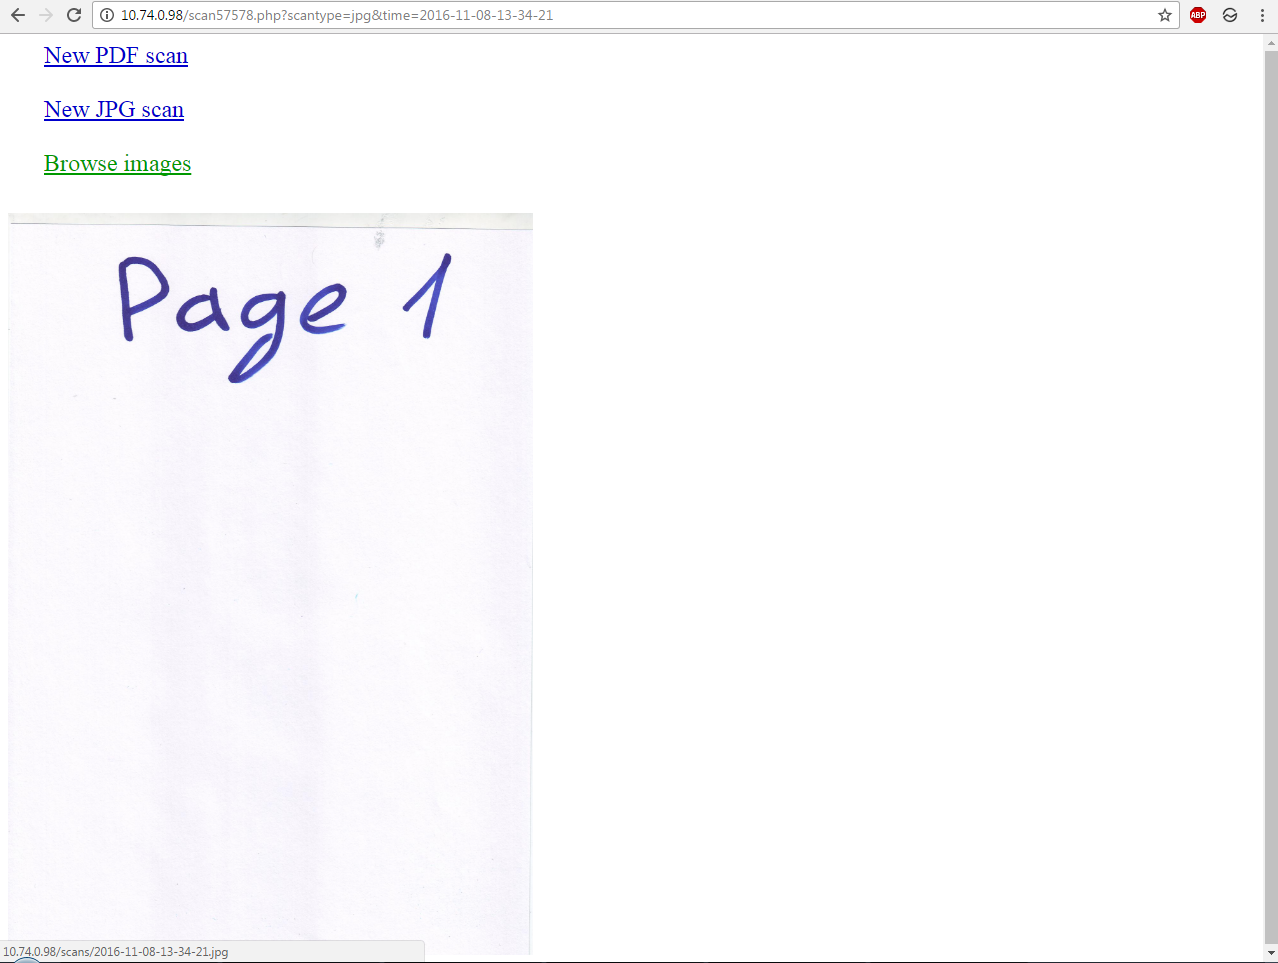The image size is (1278, 963).
Task: Start a New JPG scan
Action: [x=114, y=110]
